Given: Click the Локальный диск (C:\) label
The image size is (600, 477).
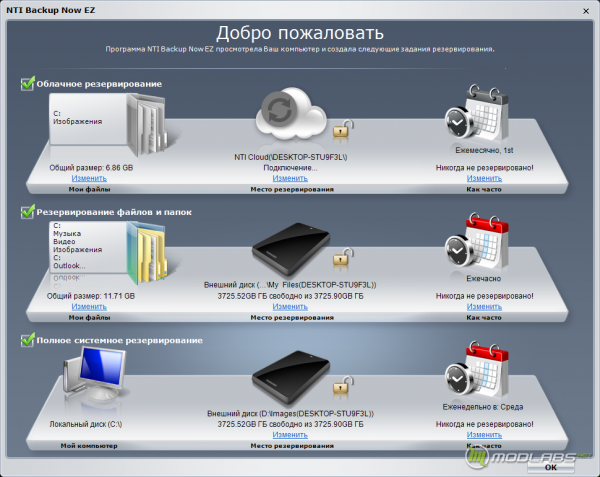Looking at the screenshot, I should point(86,424).
